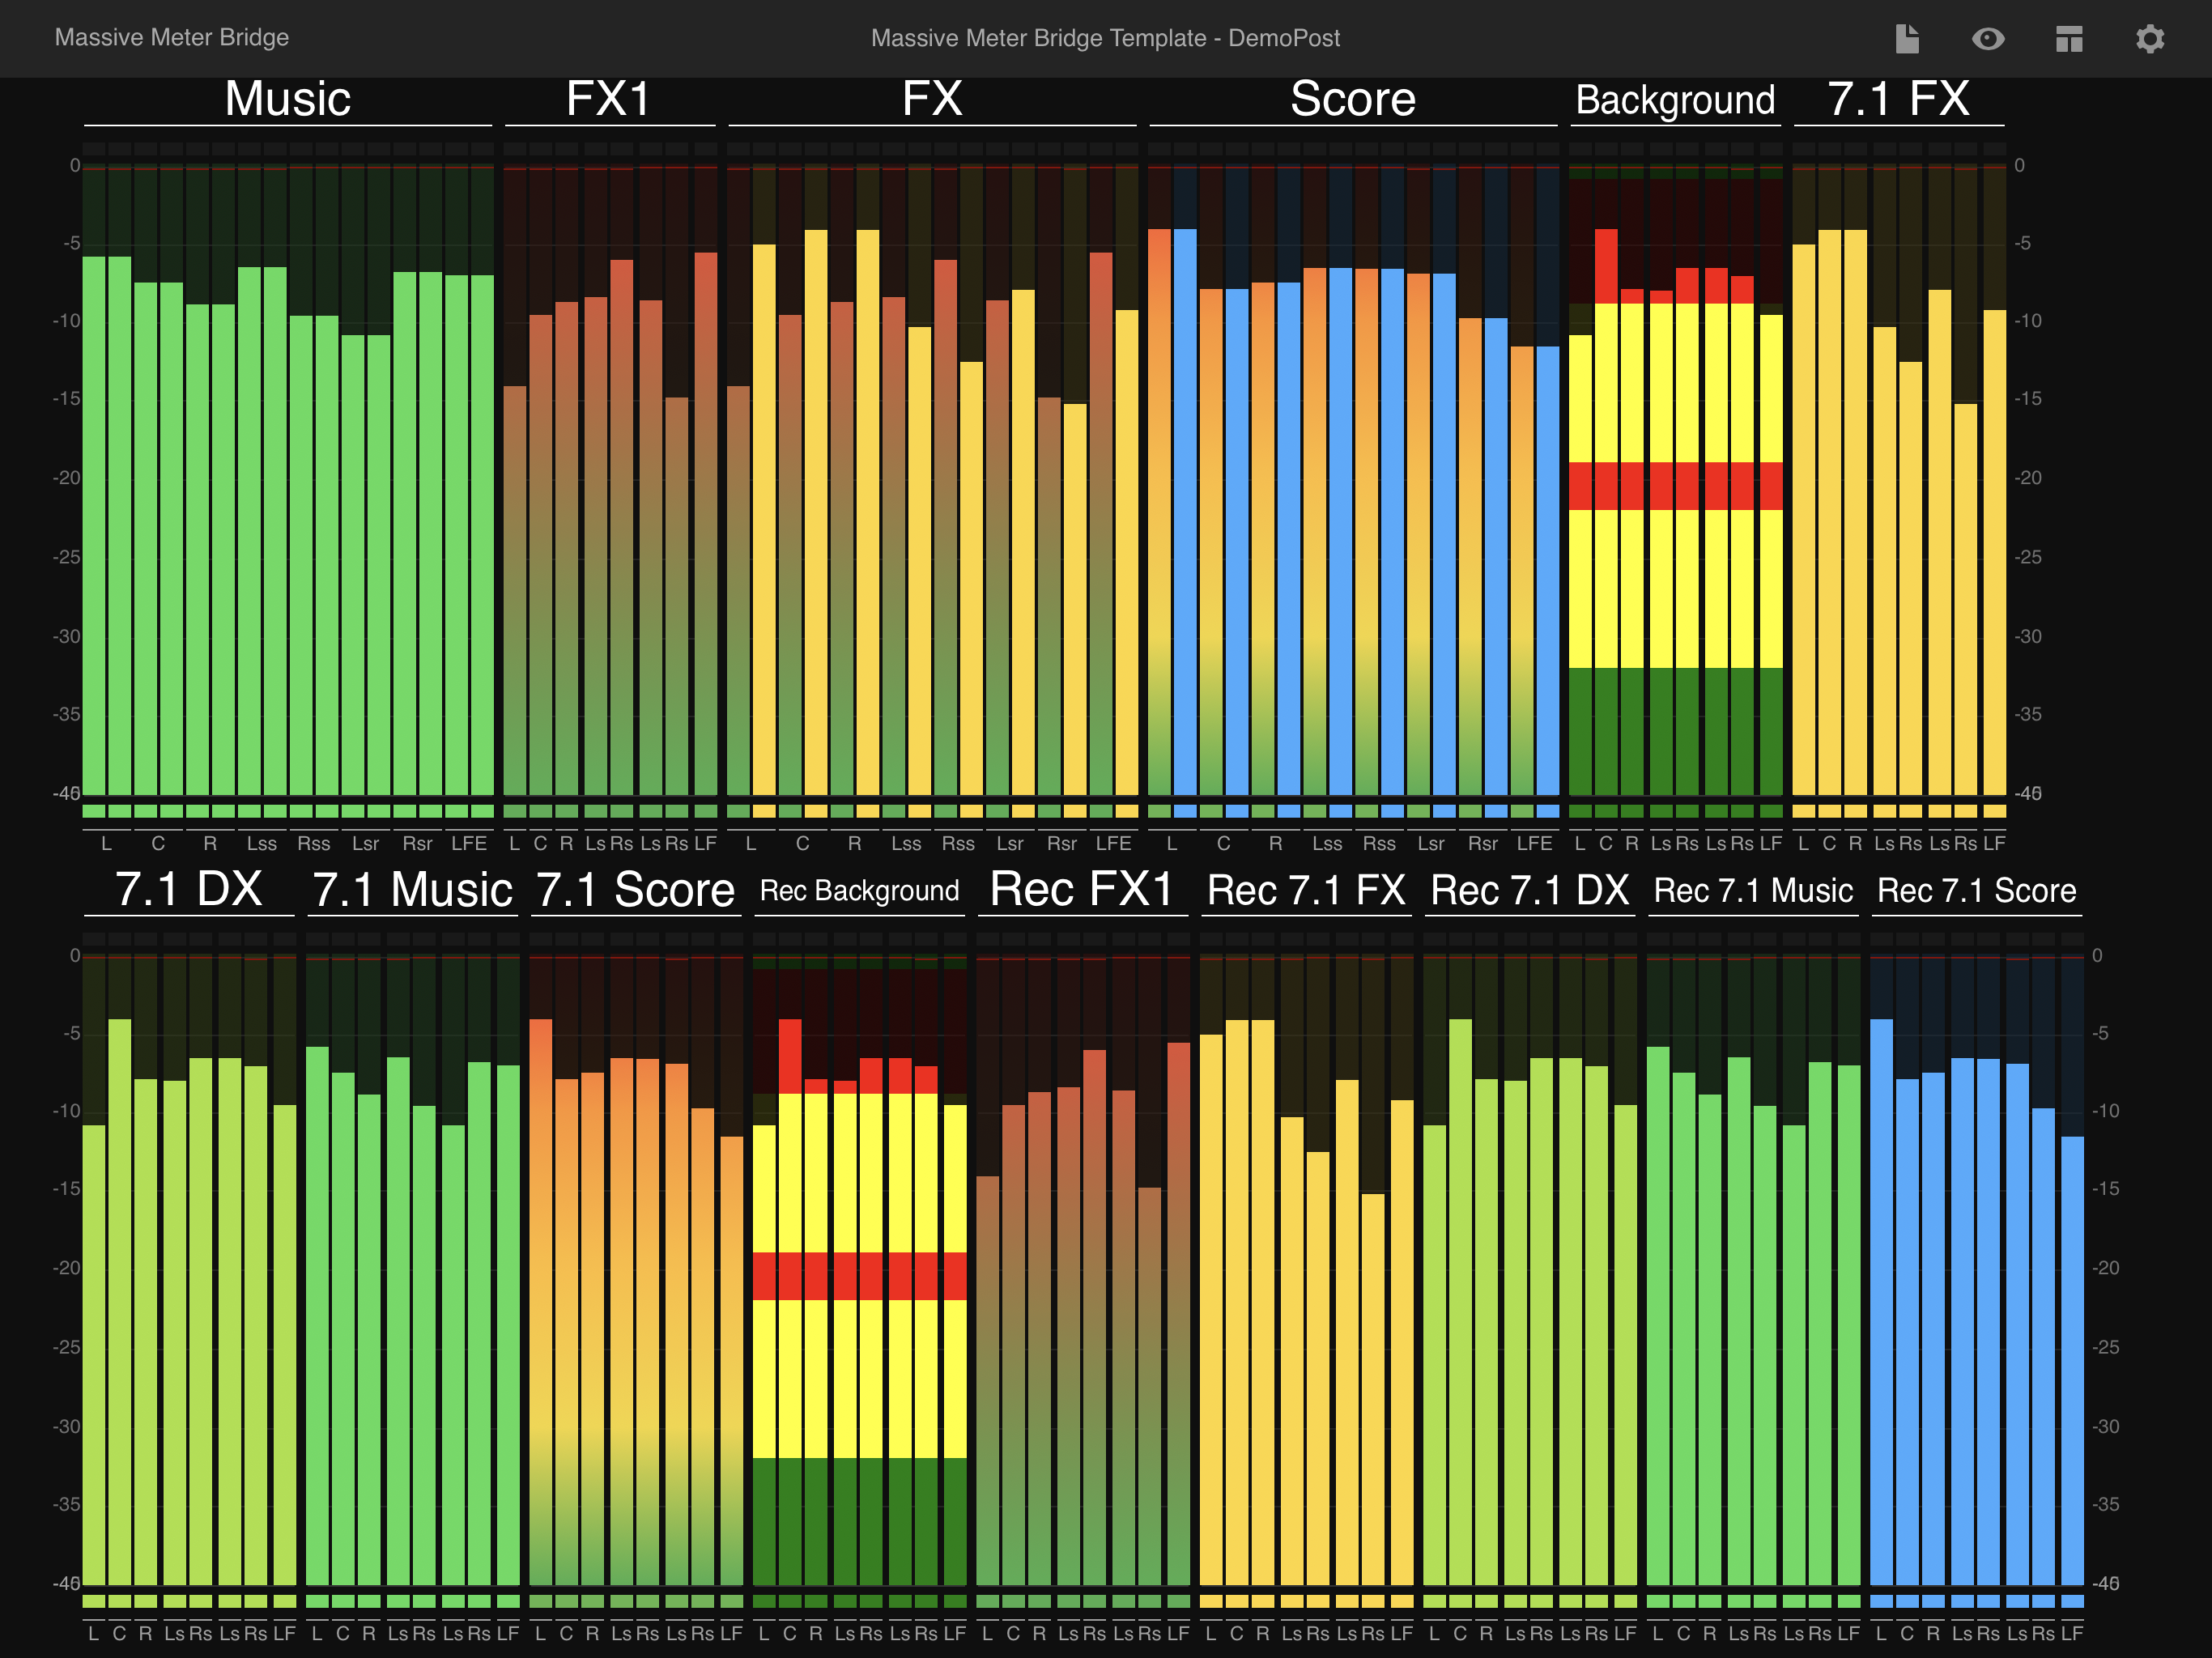
Task: Click the first green Music L meter bar
Action: 94,526
